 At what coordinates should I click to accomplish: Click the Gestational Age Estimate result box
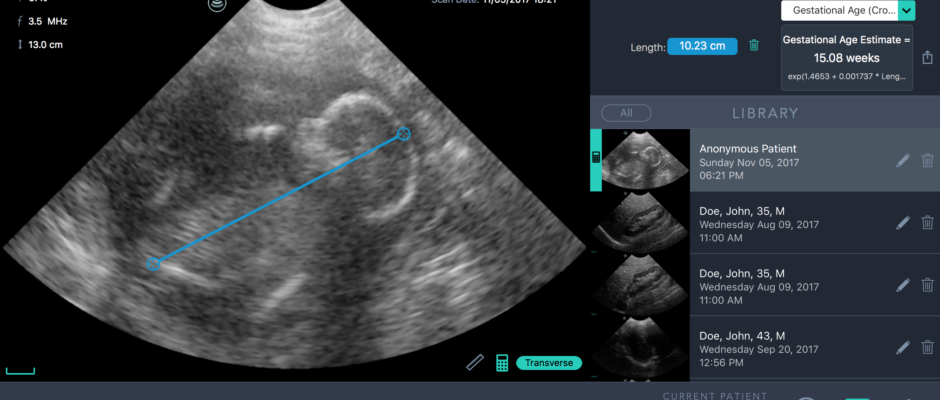[x=846, y=59]
